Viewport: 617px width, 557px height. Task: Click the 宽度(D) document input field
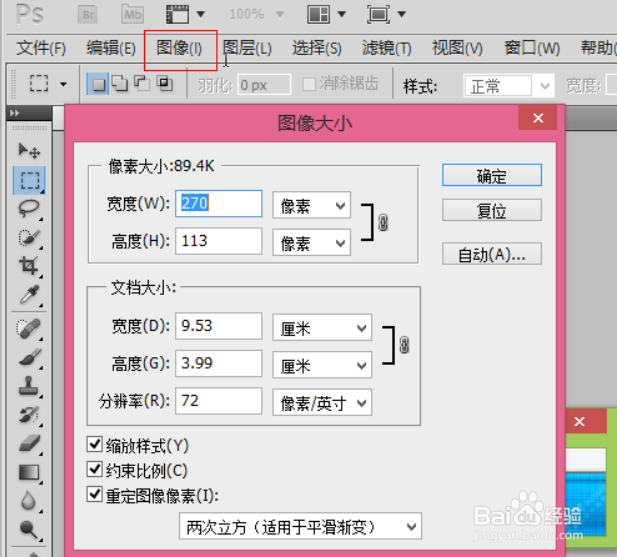[x=218, y=326]
